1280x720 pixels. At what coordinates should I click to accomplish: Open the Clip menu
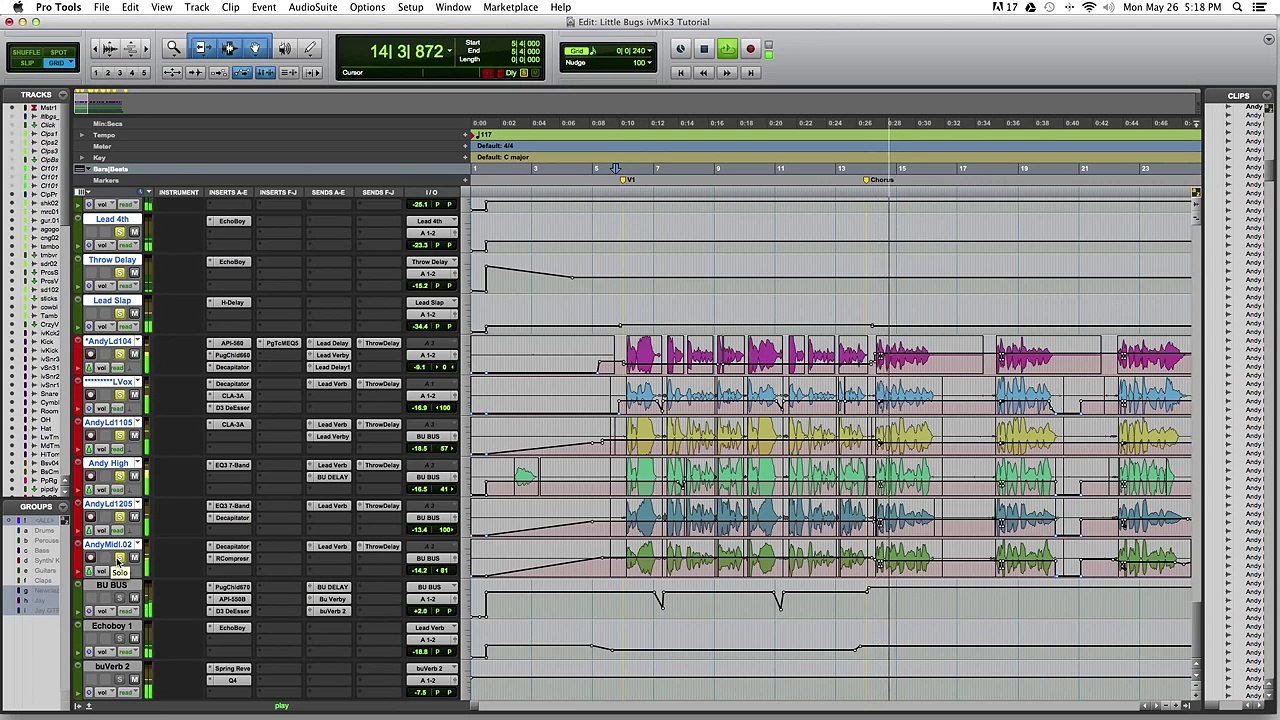point(230,7)
